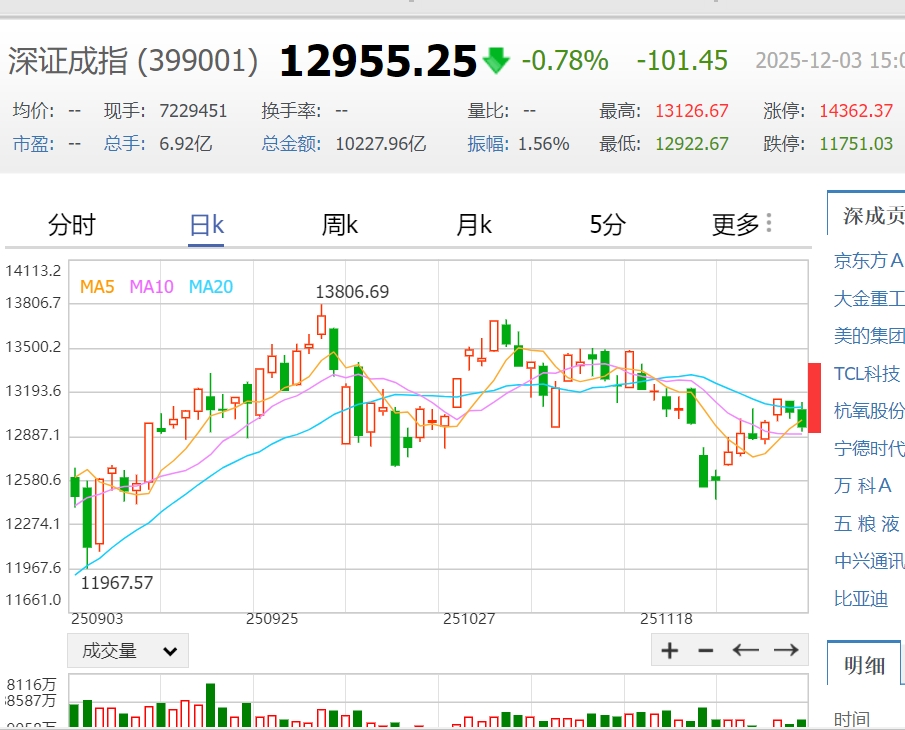905x730 pixels.
Task: Click the red vertical side bar
Action: coord(814,398)
